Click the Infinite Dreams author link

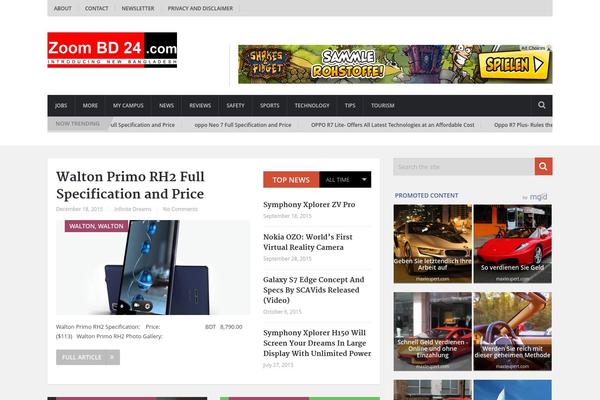[x=133, y=209]
